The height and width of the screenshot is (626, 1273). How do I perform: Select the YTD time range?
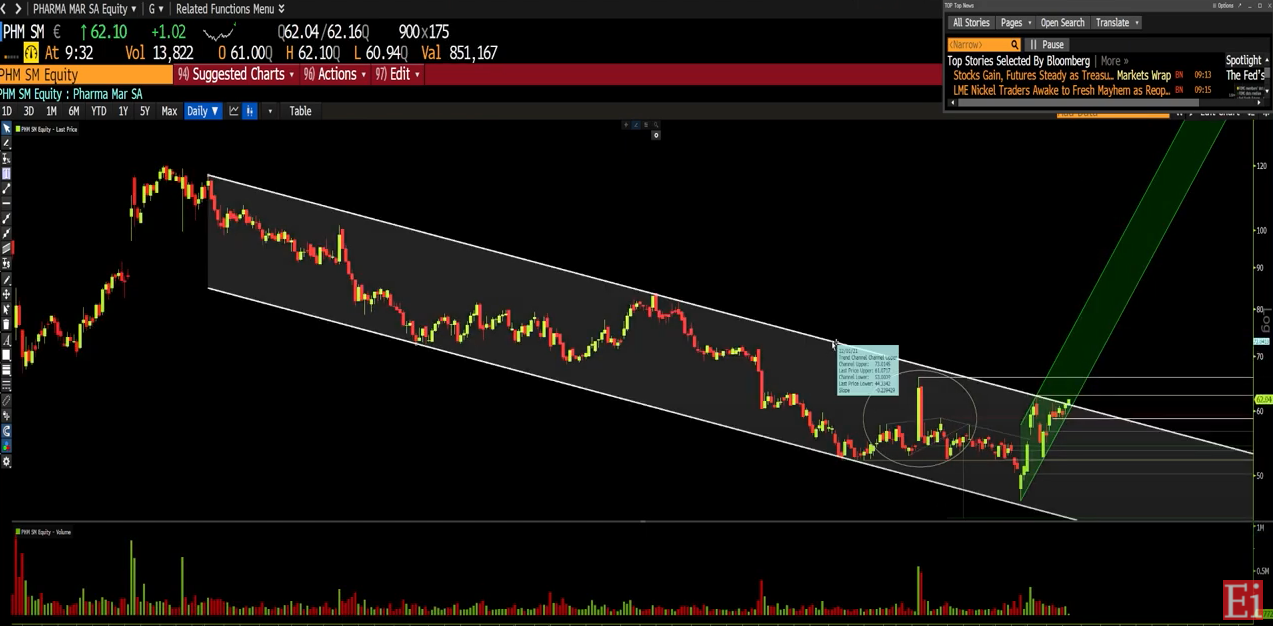(x=98, y=111)
